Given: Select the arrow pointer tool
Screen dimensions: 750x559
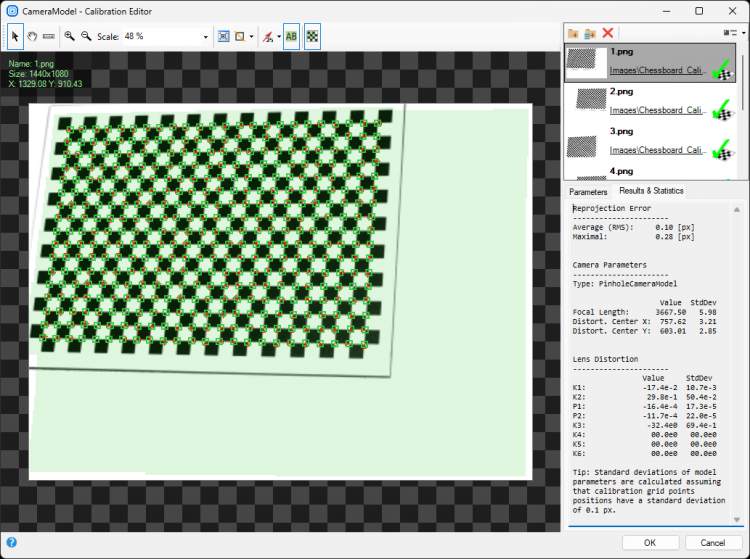Looking at the screenshot, I should click(16, 36).
